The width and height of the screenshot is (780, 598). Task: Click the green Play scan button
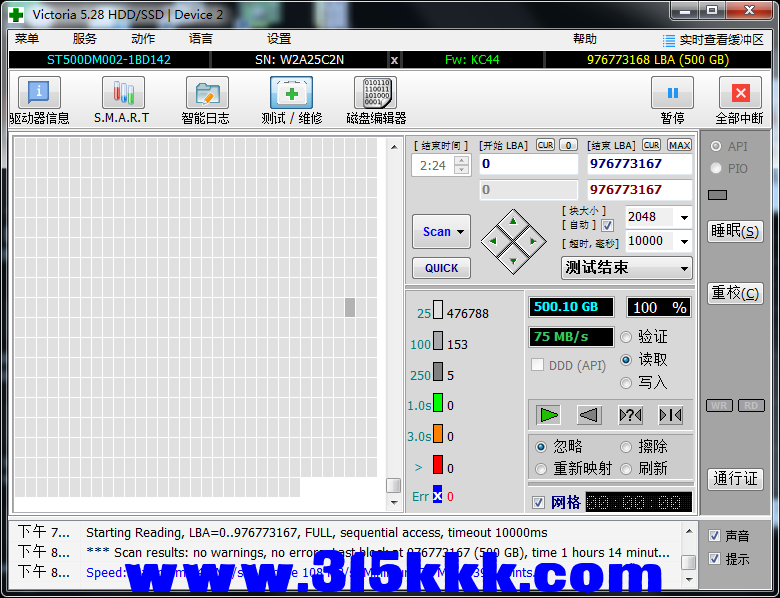(x=549, y=414)
